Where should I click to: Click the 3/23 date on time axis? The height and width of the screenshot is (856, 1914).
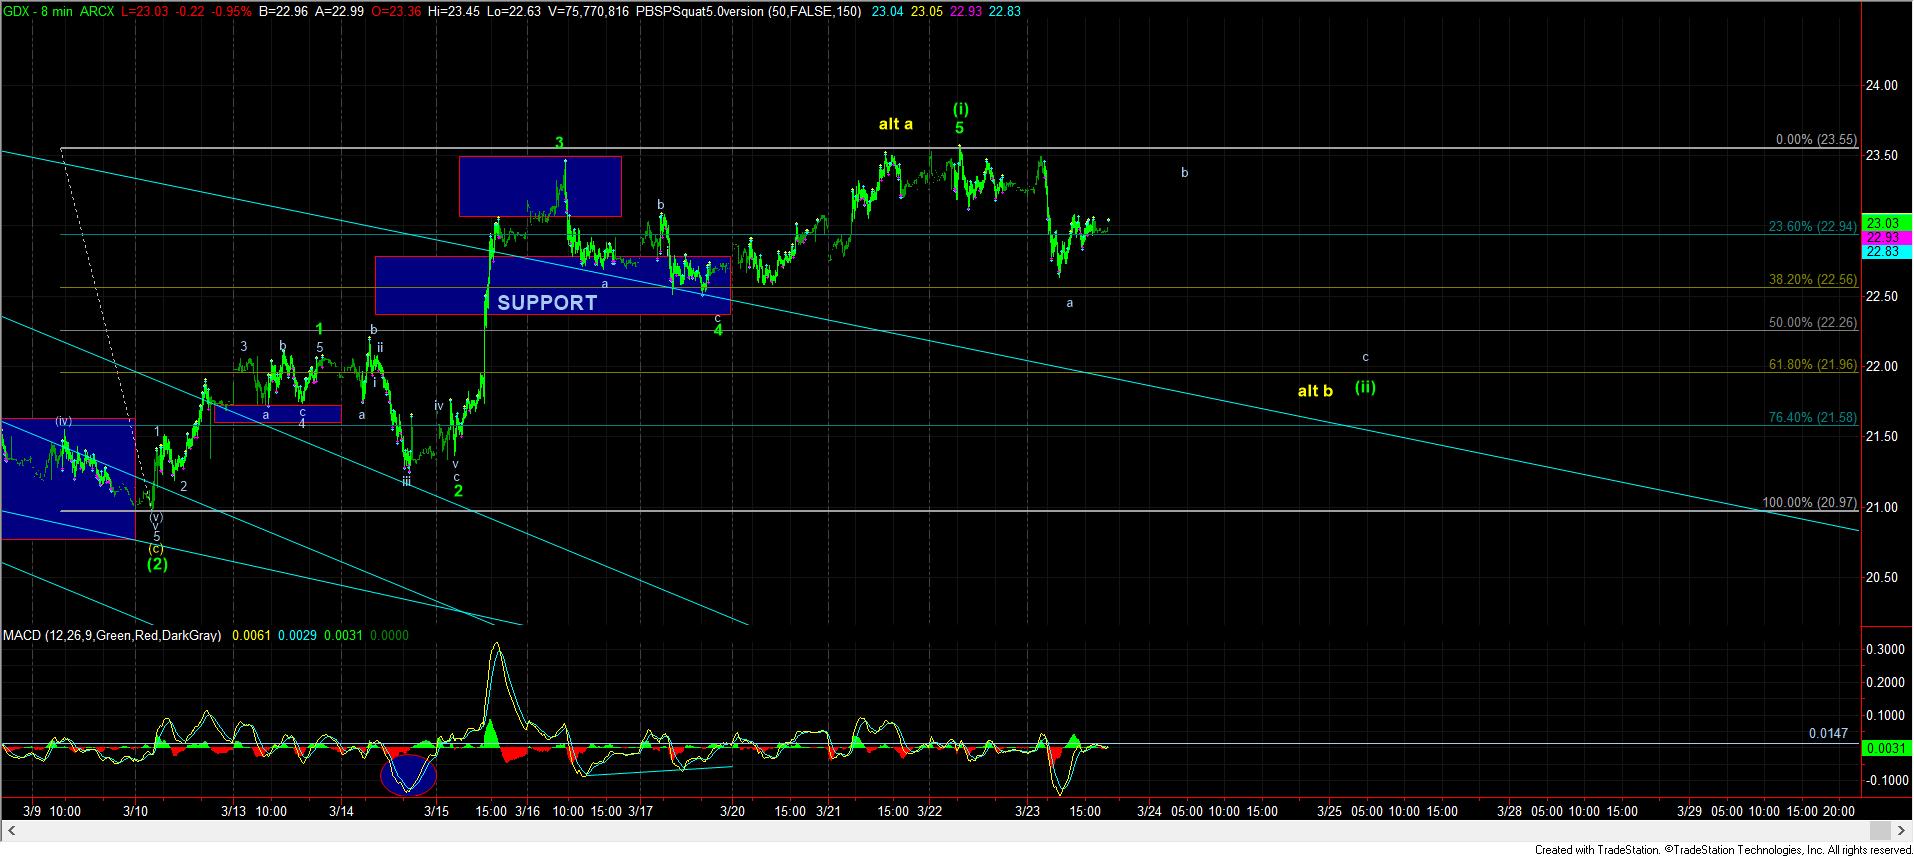click(x=1028, y=811)
